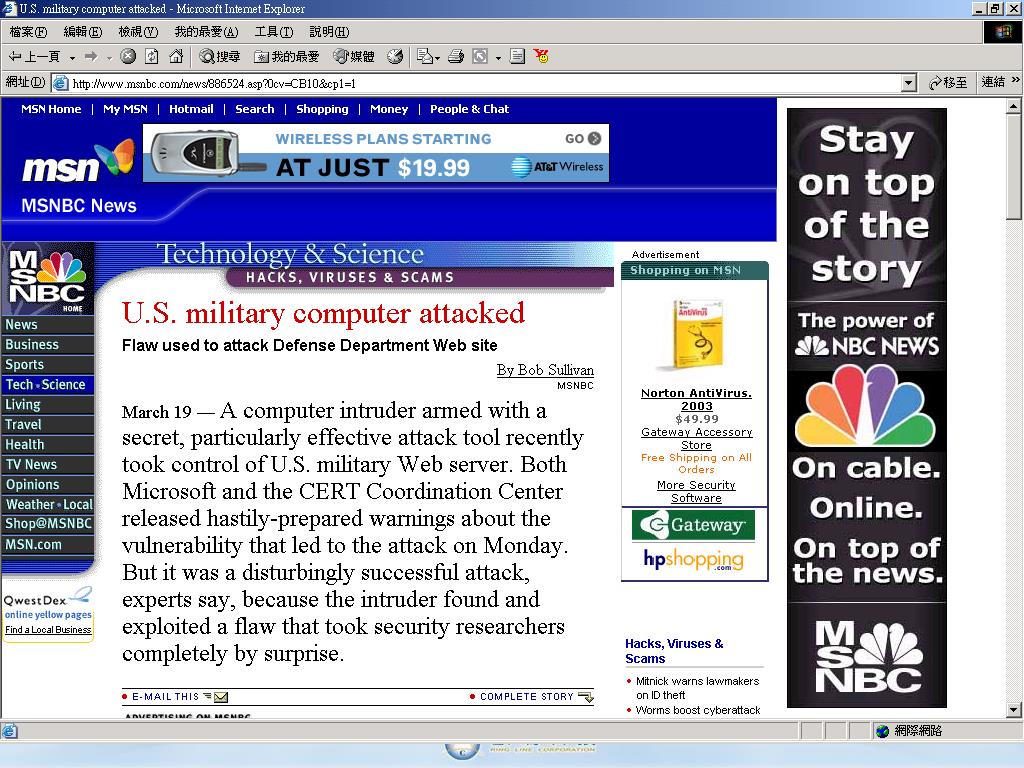
Task: Open the Mail button dropdown arrow
Action: pos(436,57)
